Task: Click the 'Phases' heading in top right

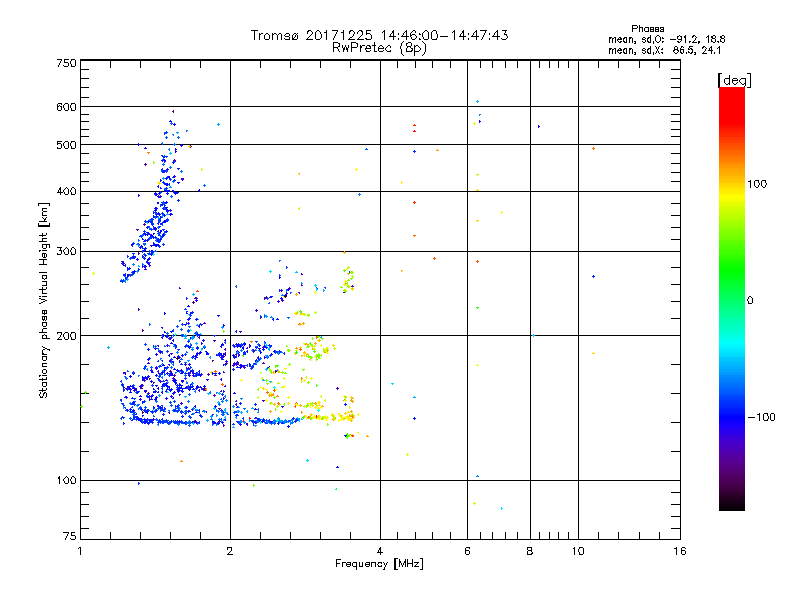Action: point(647,29)
